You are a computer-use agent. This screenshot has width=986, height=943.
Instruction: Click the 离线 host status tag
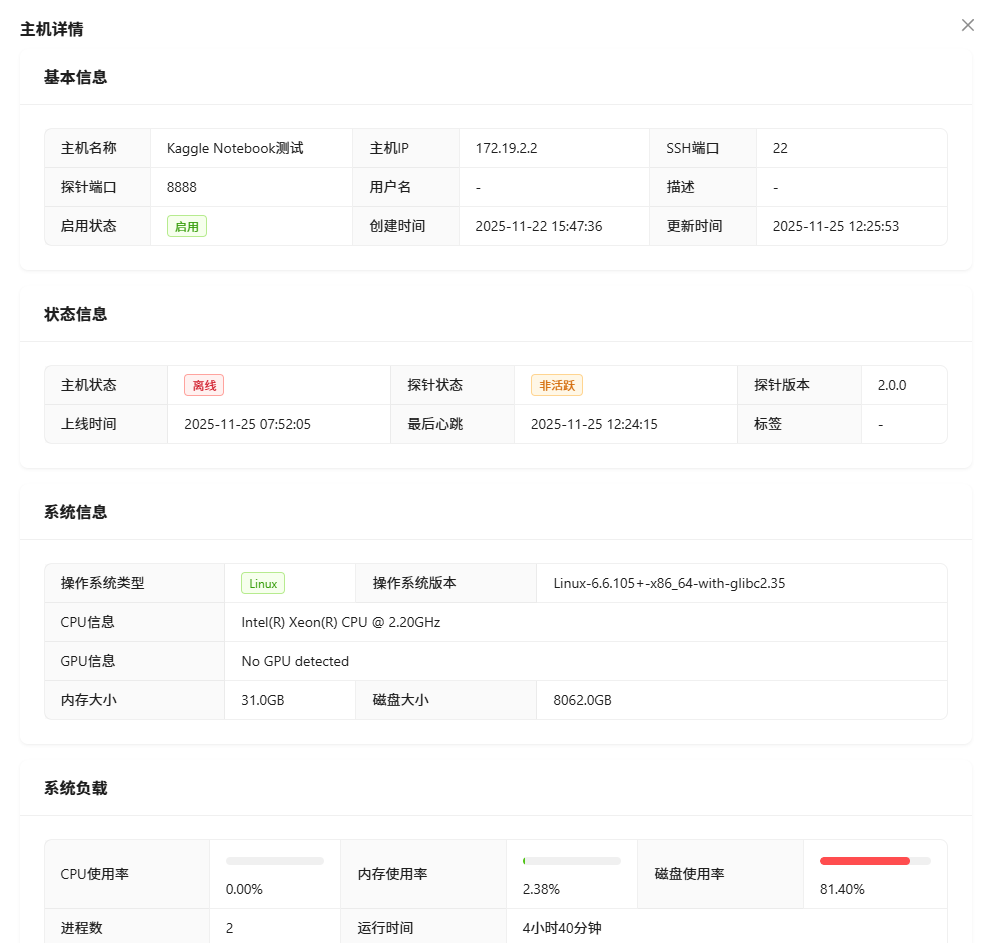(x=204, y=385)
